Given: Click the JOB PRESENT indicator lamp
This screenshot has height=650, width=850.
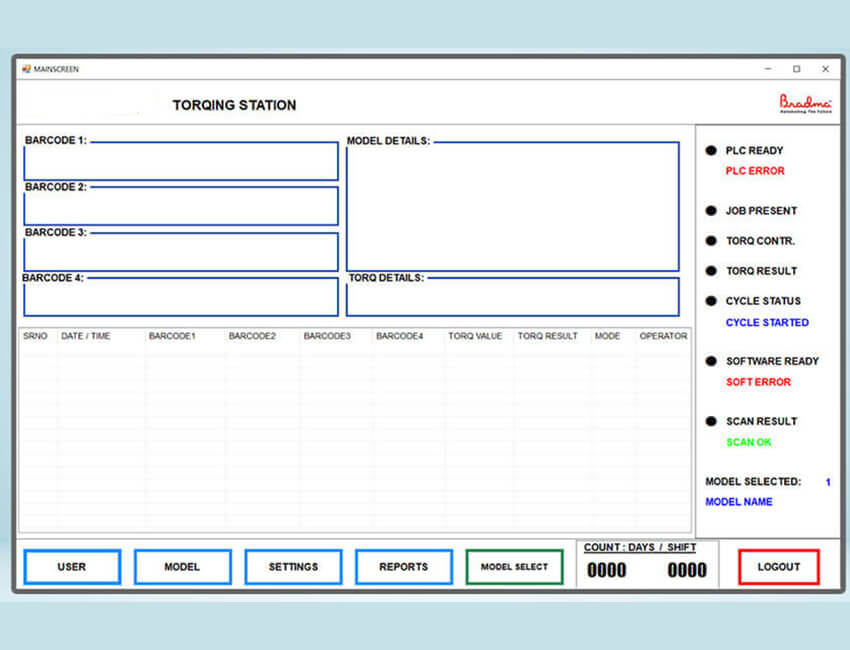Looking at the screenshot, I should [710, 211].
